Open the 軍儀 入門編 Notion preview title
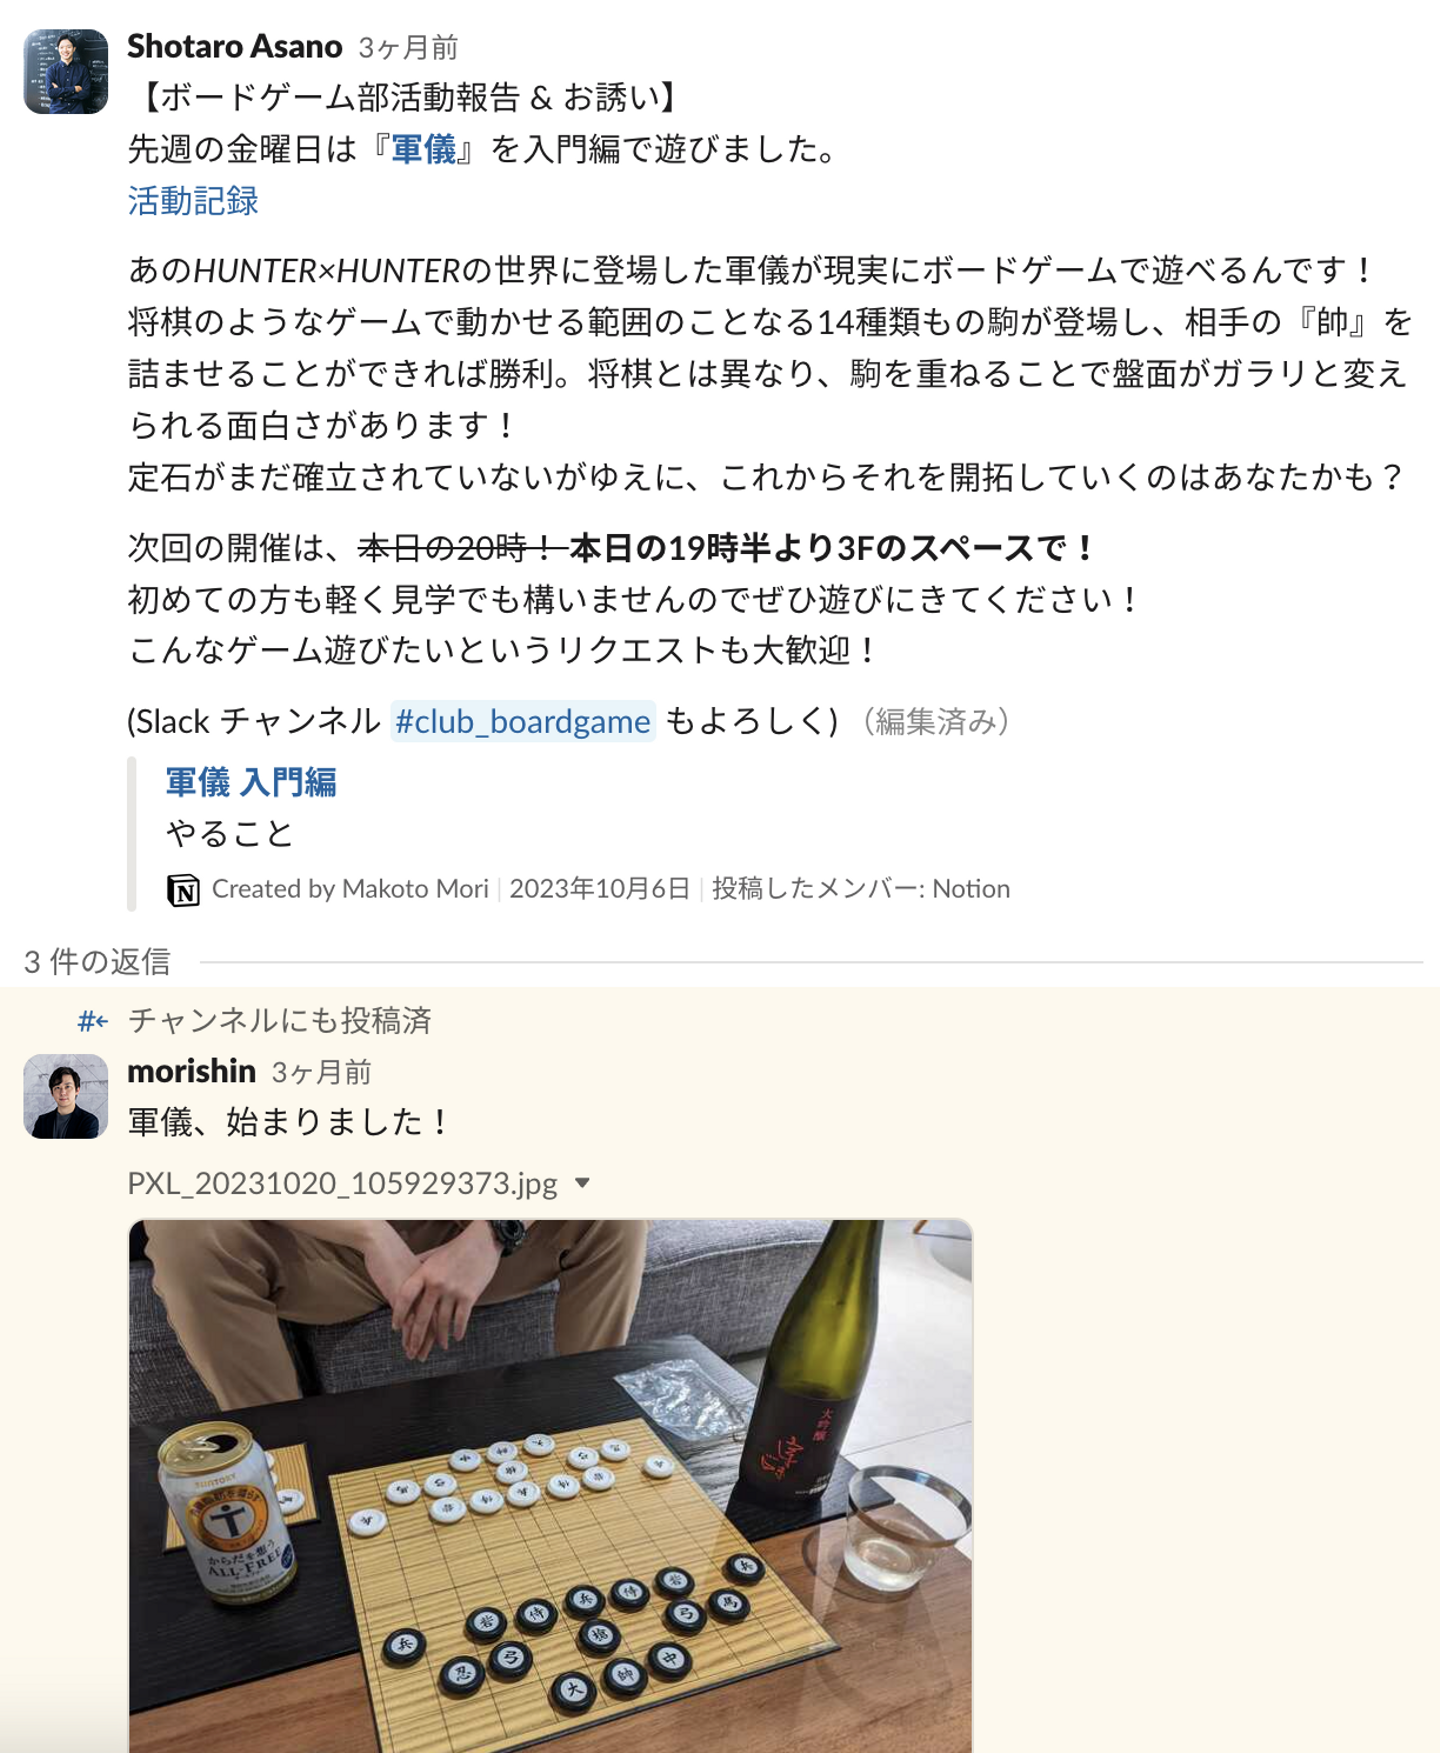 click(251, 782)
